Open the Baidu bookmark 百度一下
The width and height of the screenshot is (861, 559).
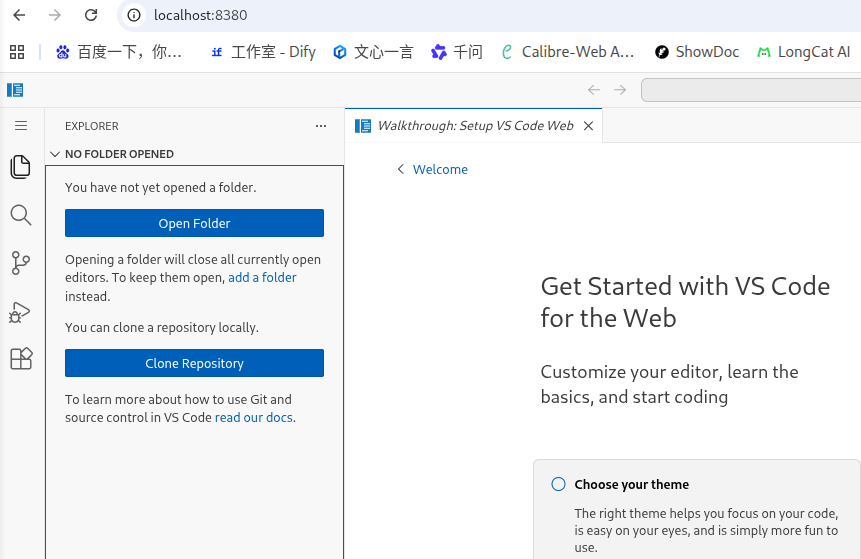point(119,52)
